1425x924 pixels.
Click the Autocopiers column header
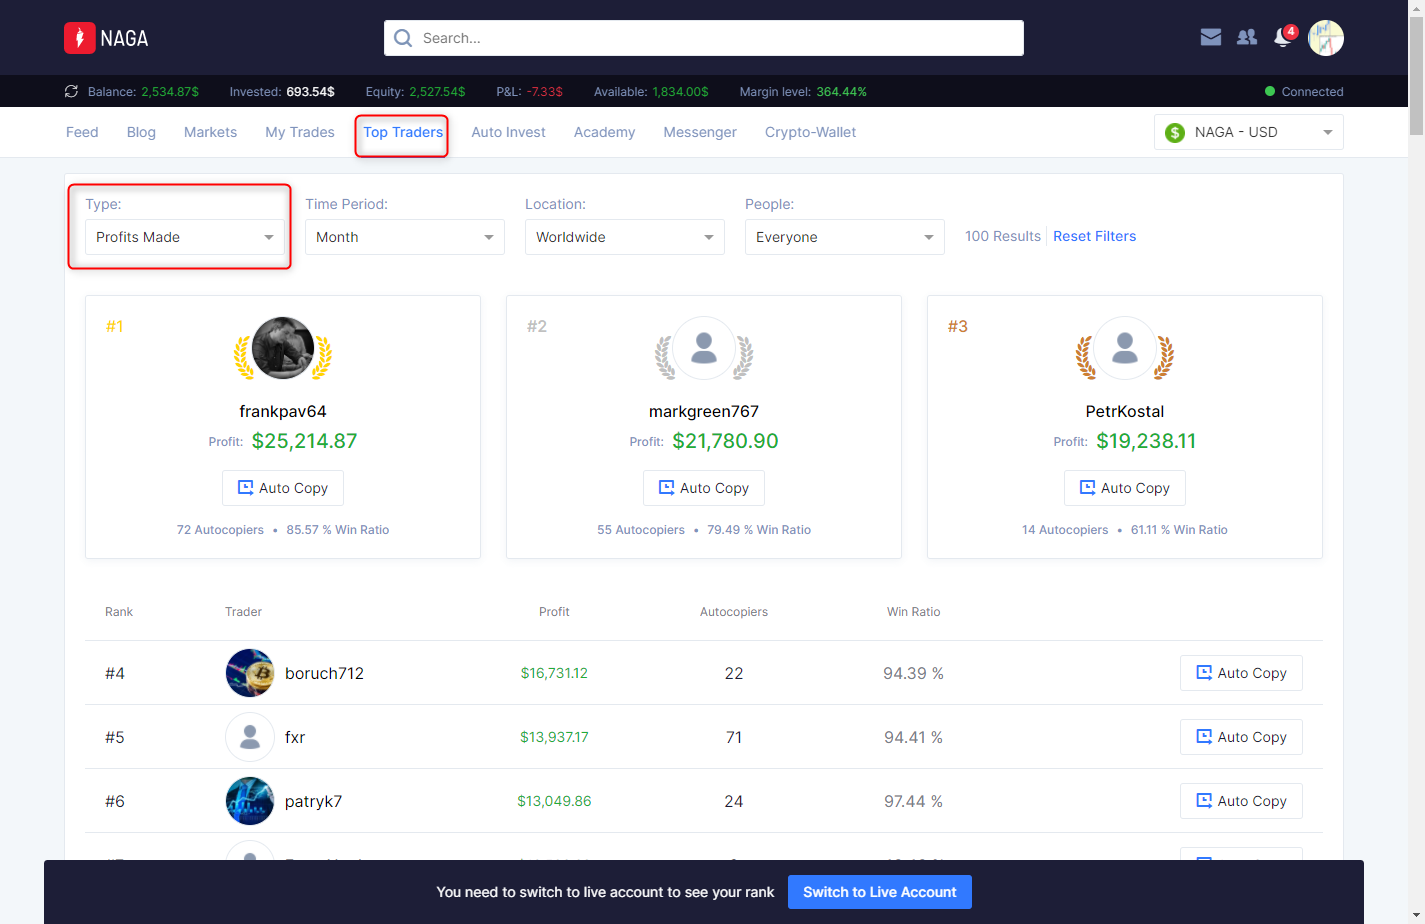tap(734, 611)
